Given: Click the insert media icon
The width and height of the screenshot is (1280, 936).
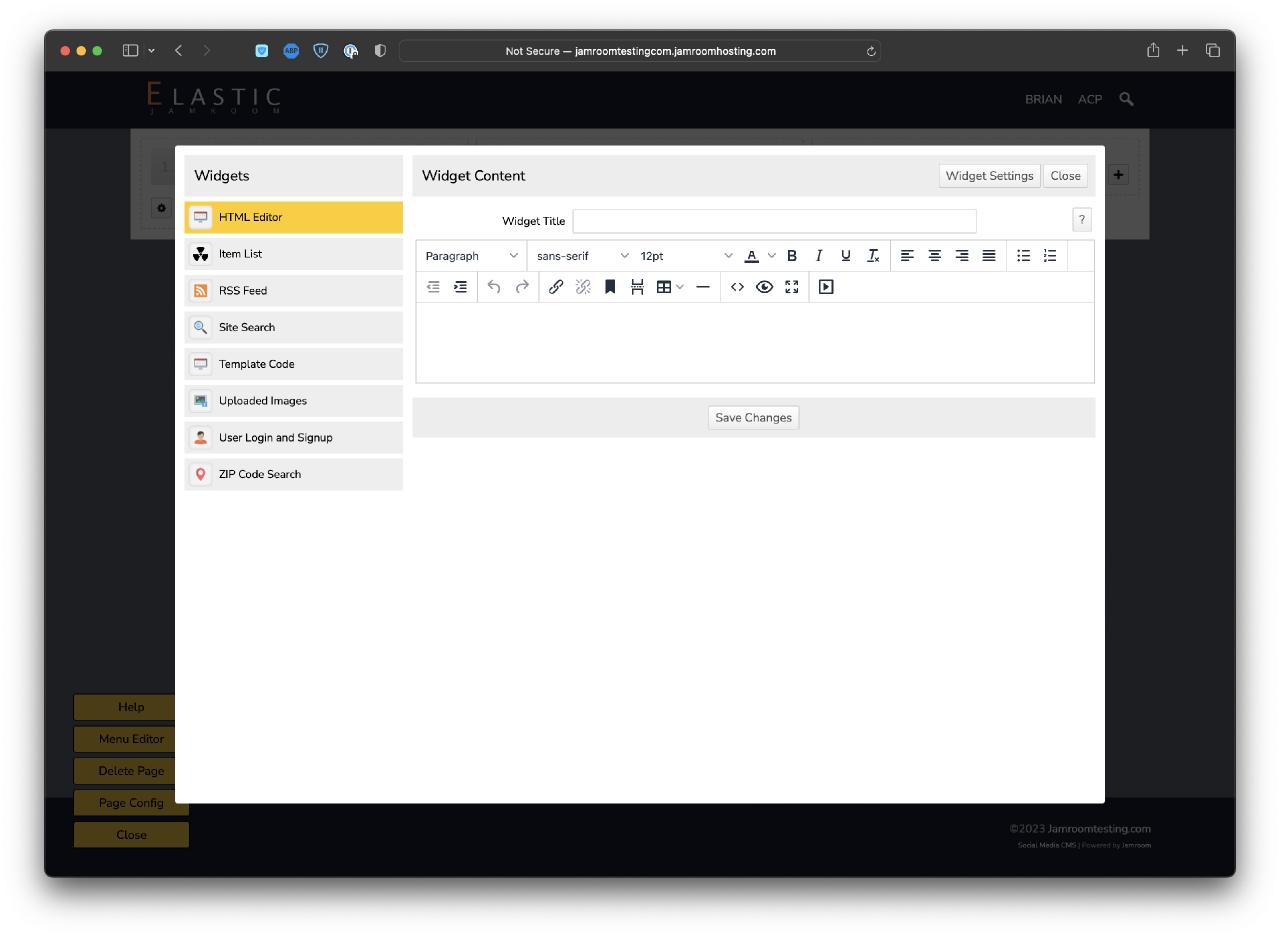Looking at the screenshot, I should tap(826, 287).
